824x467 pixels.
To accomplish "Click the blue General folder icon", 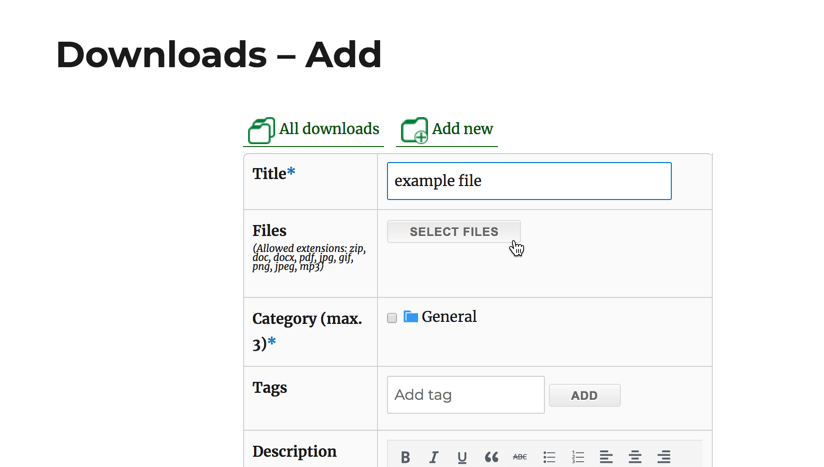I will coord(411,317).
